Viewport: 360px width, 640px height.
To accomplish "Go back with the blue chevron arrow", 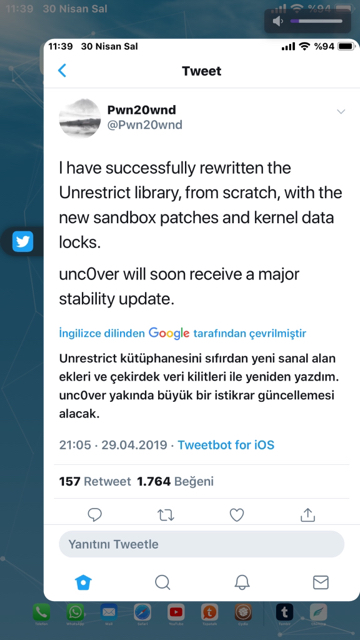I will tap(62, 71).
